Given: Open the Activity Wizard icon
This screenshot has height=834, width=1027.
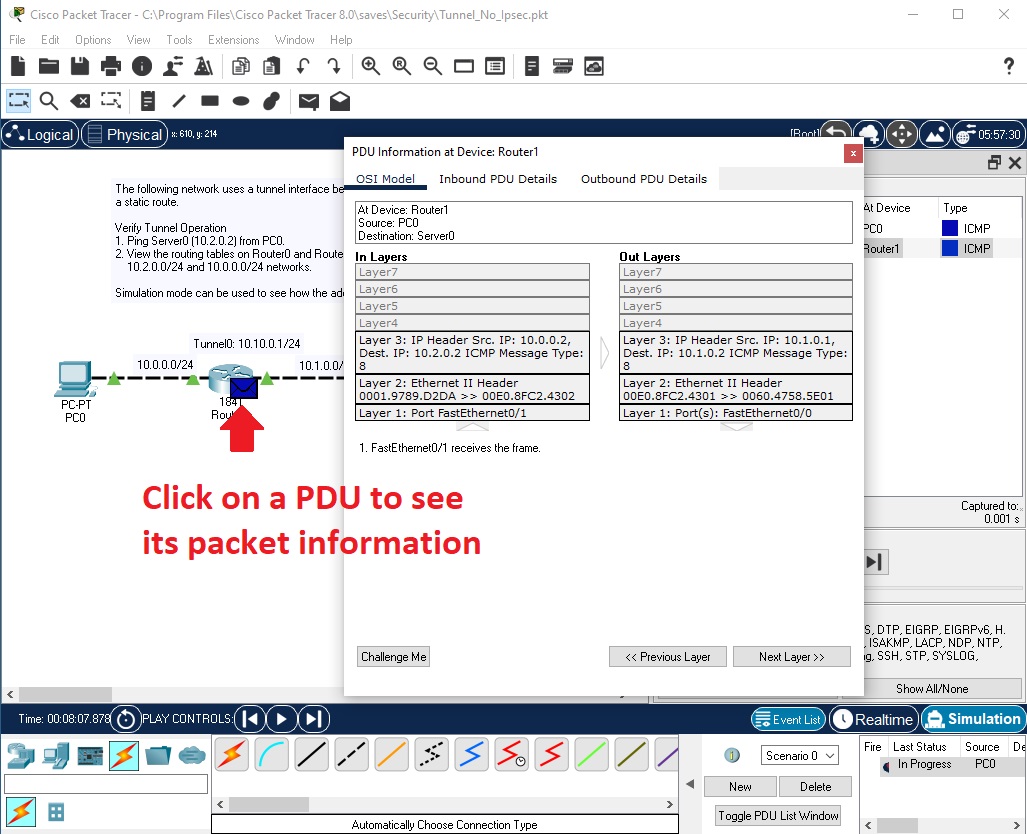Looking at the screenshot, I should click(173, 66).
